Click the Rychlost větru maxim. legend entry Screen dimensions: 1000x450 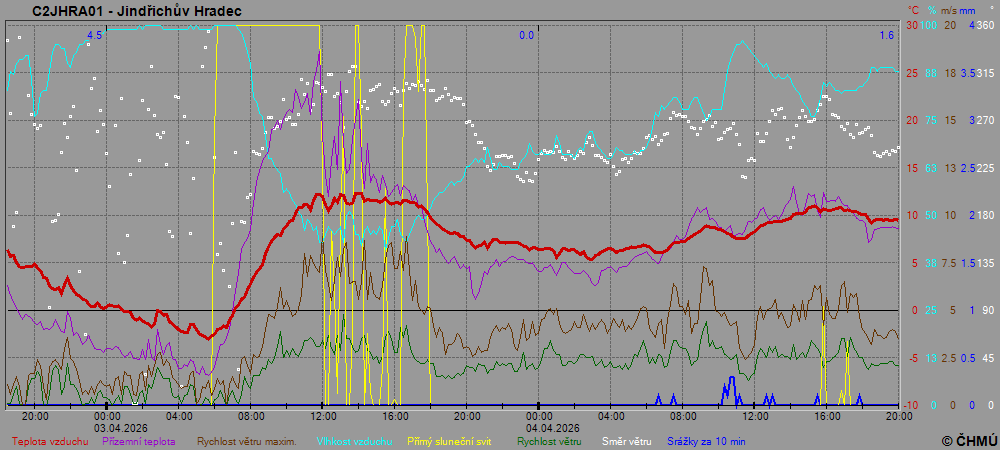[x=247, y=441]
